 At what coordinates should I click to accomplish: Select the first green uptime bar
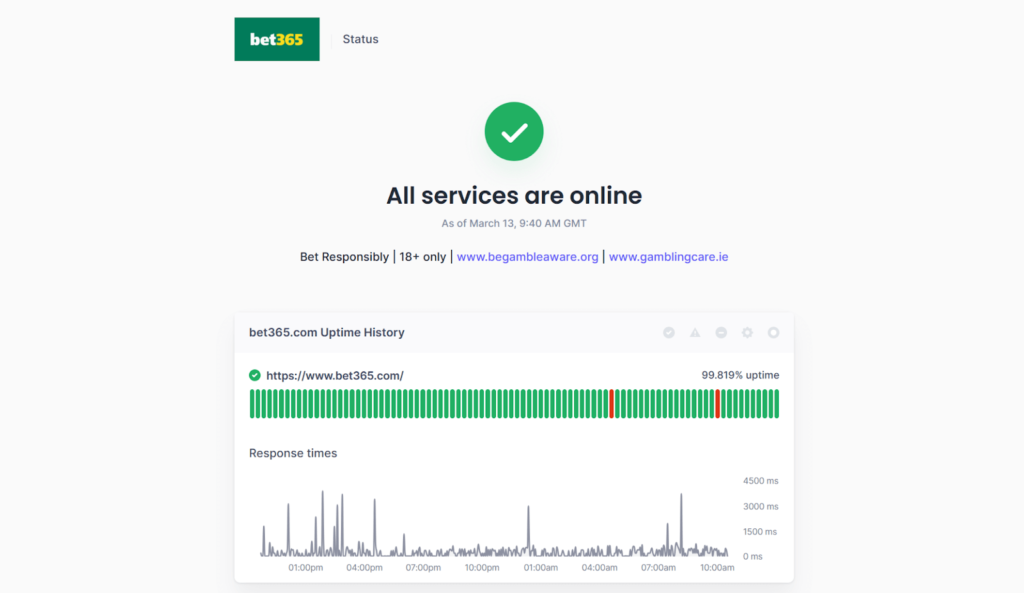(252, 404)
